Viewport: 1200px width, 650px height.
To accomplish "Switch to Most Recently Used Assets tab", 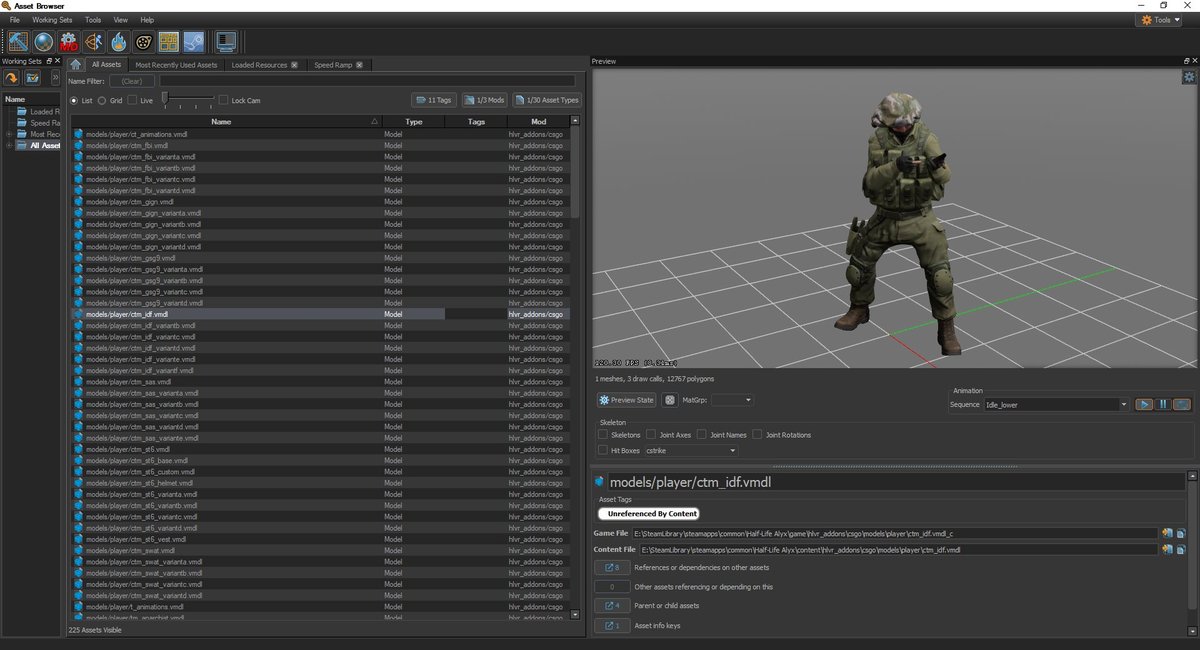I will 176,65.
